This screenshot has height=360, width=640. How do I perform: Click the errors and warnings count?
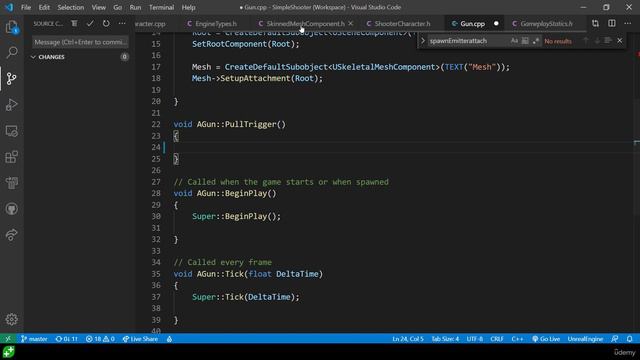click(x=100, y=339)
